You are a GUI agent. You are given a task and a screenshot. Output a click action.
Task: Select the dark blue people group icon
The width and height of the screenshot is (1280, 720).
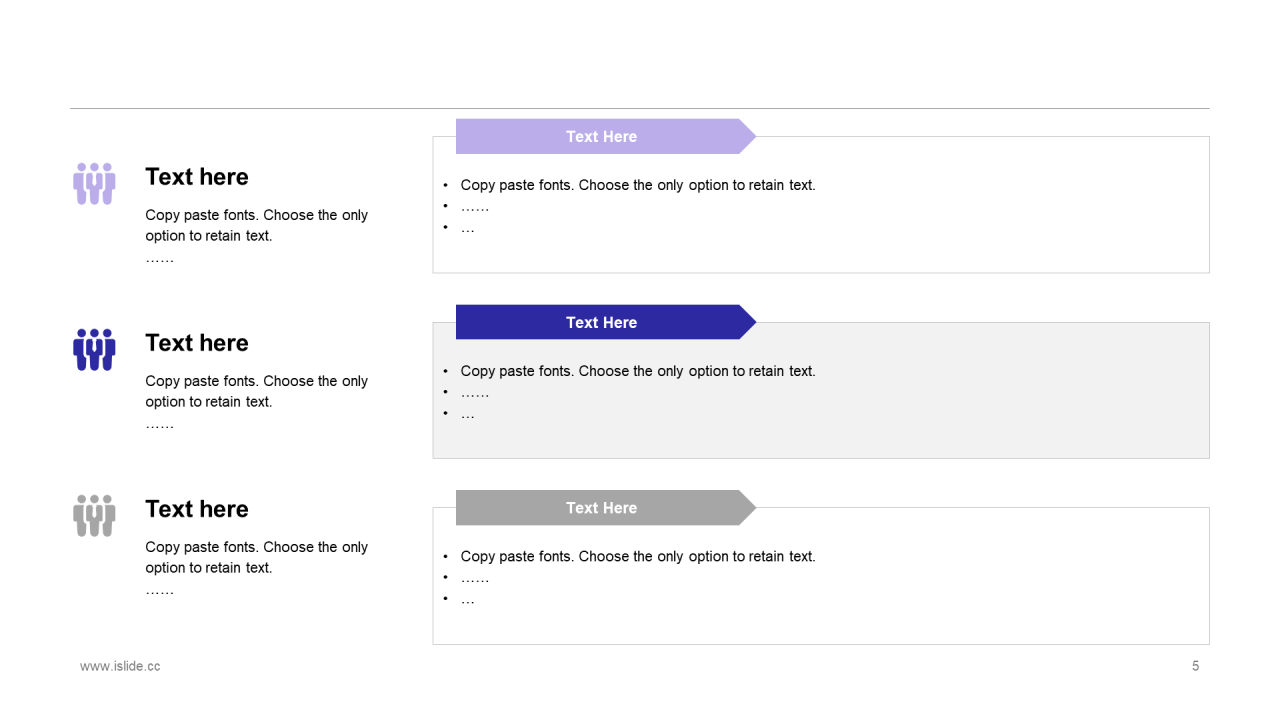94,350
